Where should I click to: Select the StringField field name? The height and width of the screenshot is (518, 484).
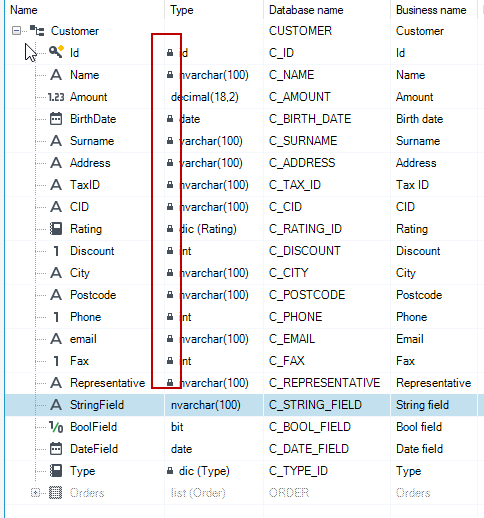(97, 405)
